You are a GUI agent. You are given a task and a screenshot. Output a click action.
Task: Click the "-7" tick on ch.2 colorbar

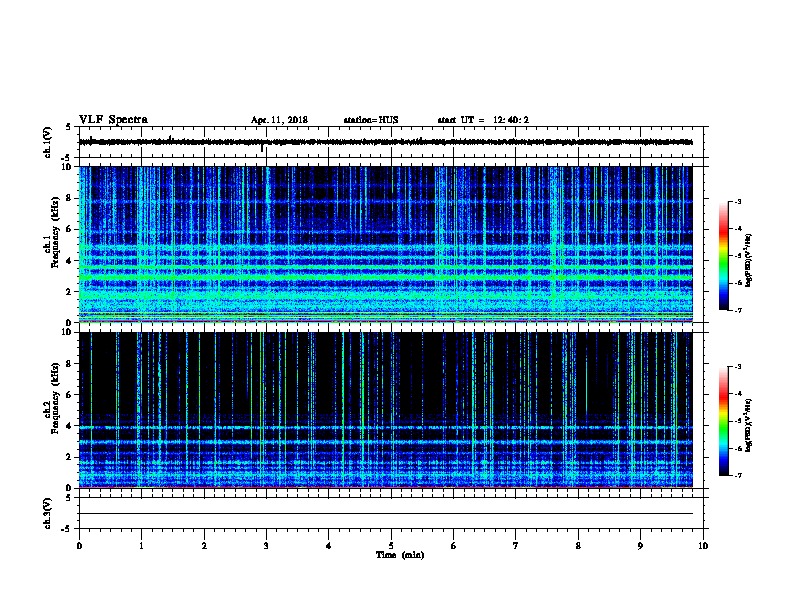click(x=738, y=475)
